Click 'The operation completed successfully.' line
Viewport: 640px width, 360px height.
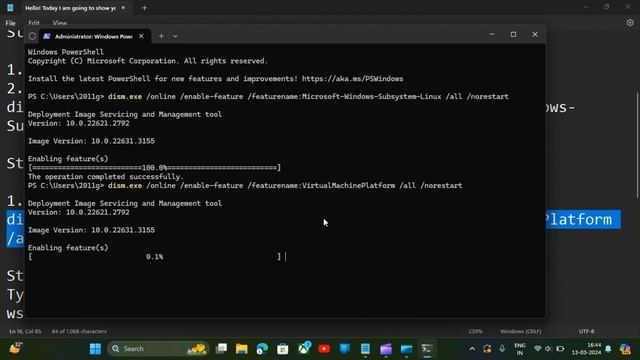pyautogui.click(x=106, y=177)
